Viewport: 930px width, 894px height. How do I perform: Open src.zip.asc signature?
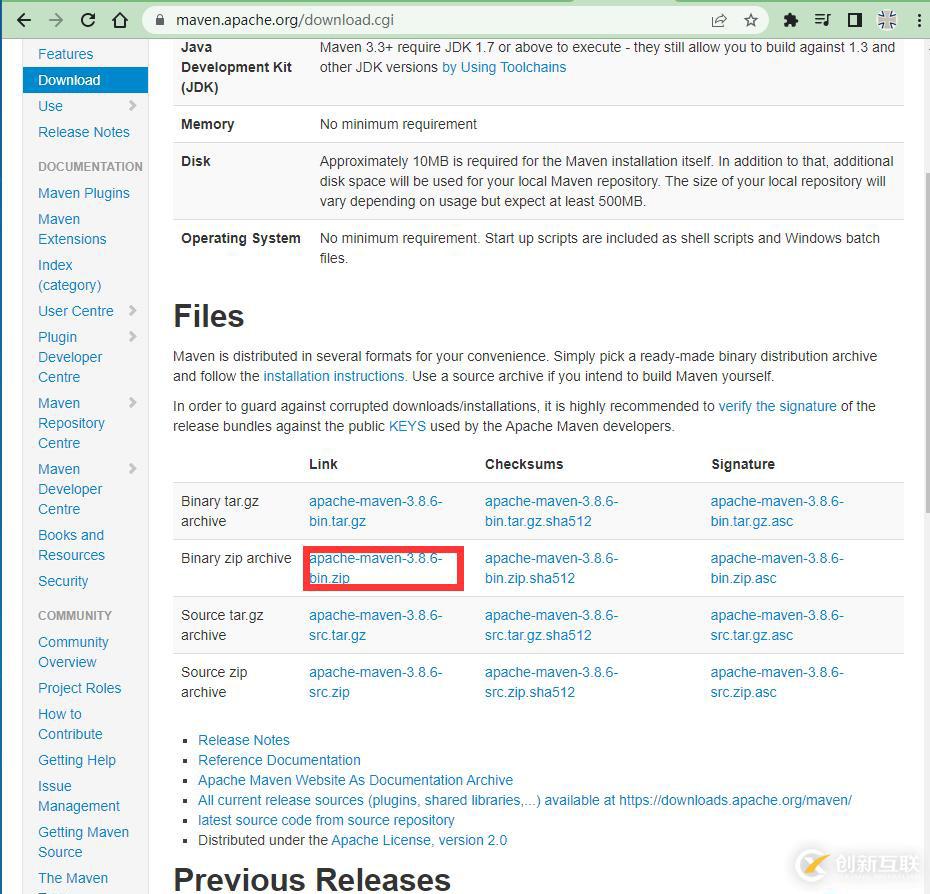click(x=777, y=682)
